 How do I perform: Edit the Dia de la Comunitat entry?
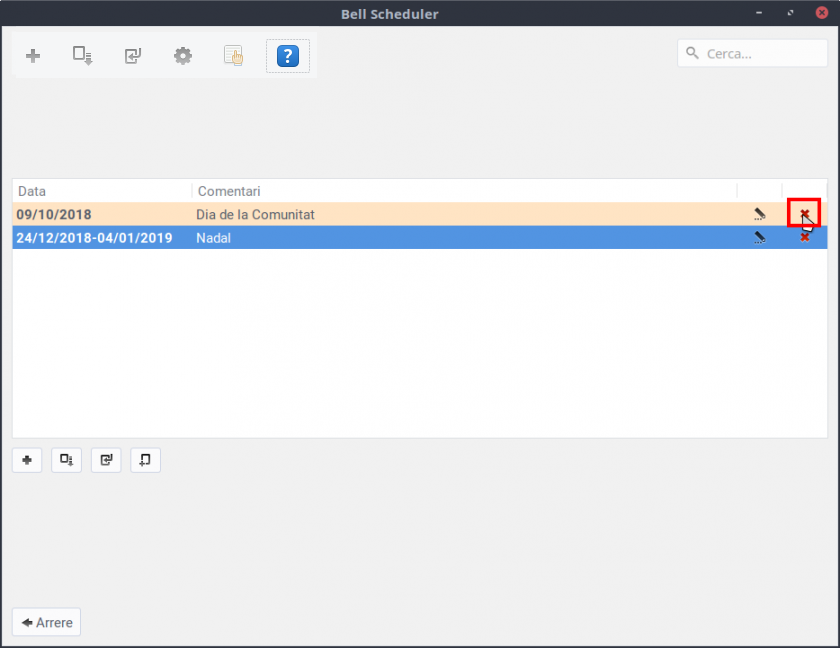coord(760,214)
